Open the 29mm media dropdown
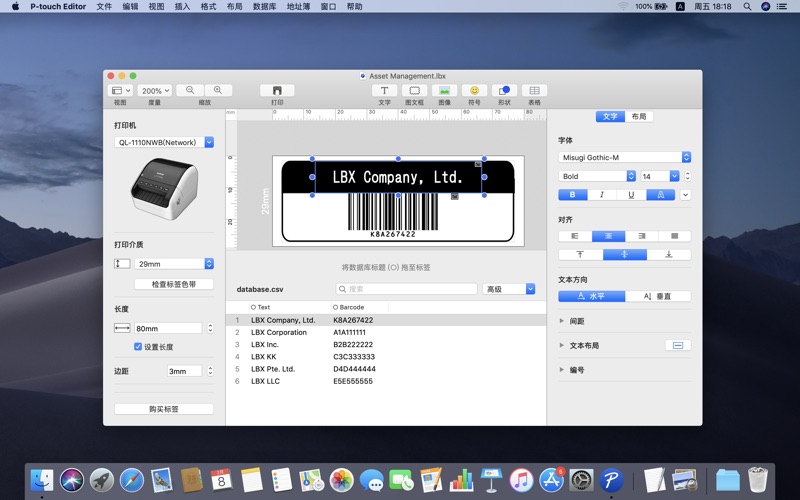This screenshot has width=800, height=500. [x=209, y=264]
